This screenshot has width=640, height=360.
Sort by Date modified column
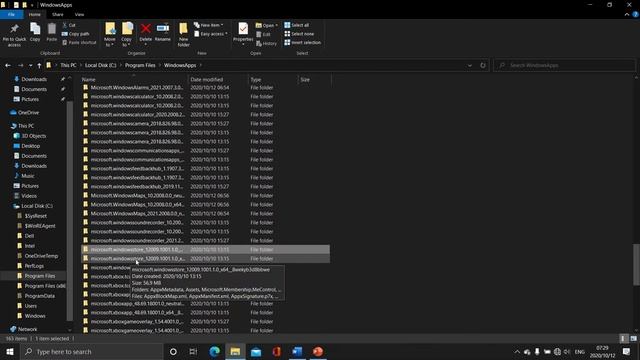(x=218, y=80)
